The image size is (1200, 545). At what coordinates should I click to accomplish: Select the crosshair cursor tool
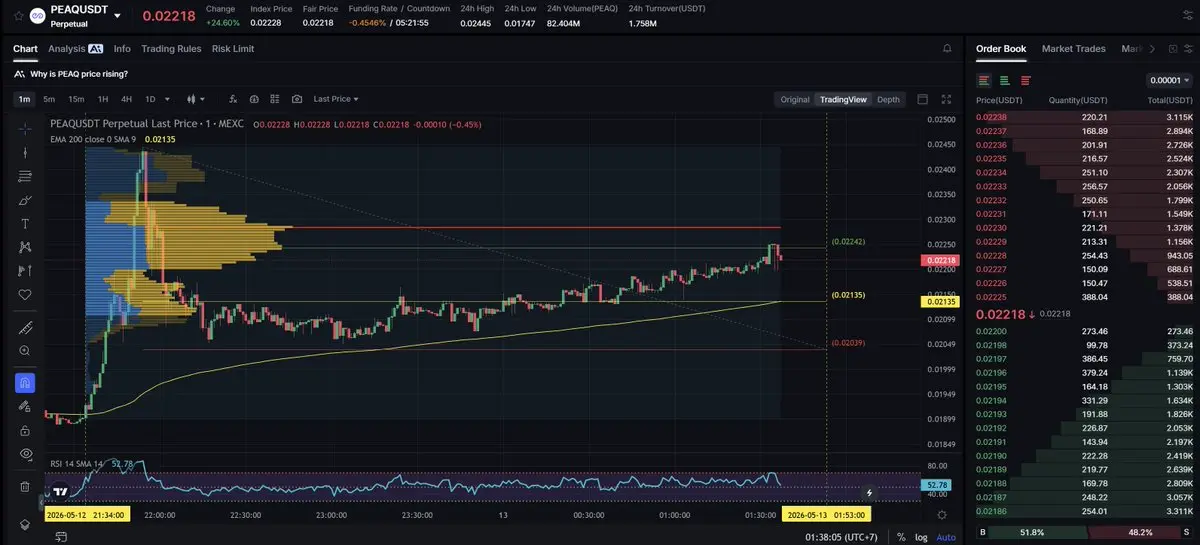pyautogui.click(x=25, y=128)
